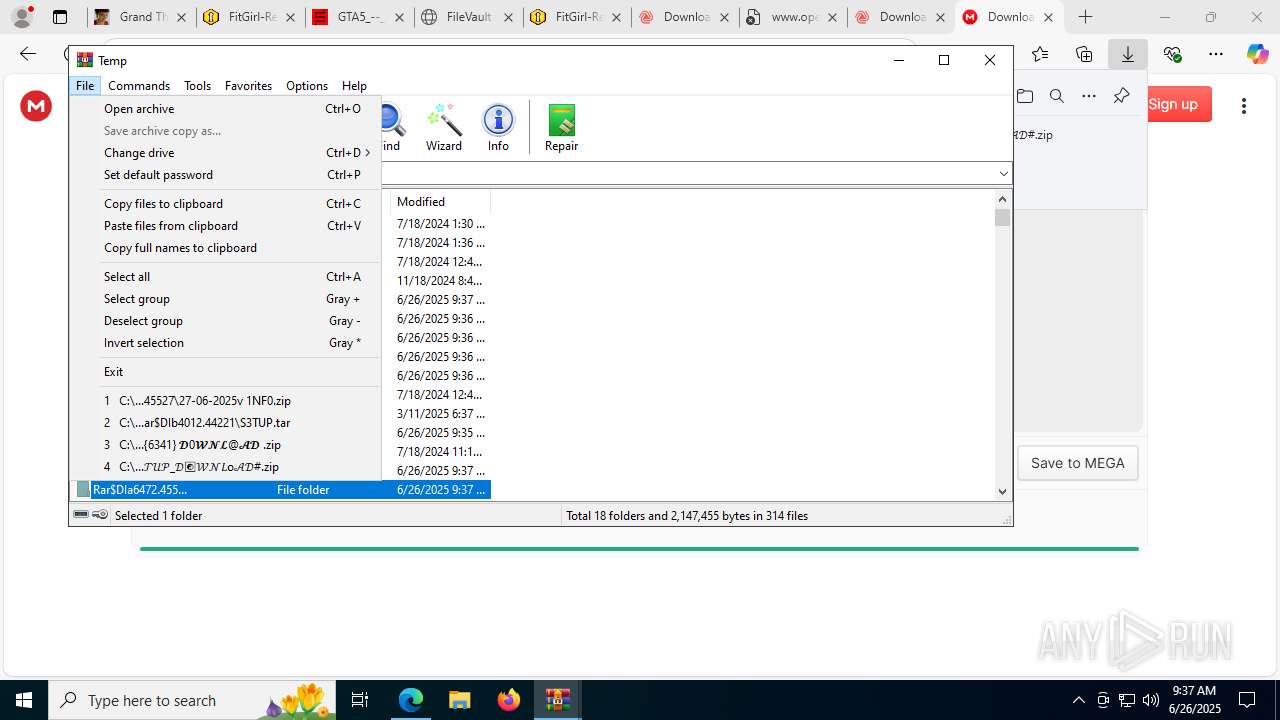The height and width of the screenshot is (720, 1280).
Task: Open the Favorites menu
Action: point(248,86)
